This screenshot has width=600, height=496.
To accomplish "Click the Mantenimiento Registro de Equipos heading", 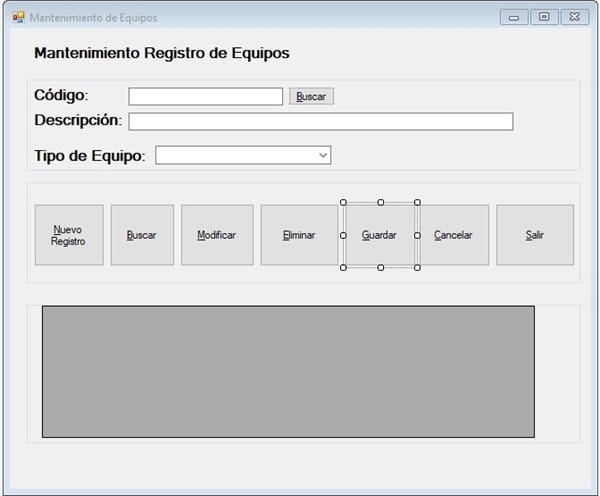I will click(161, 53).
